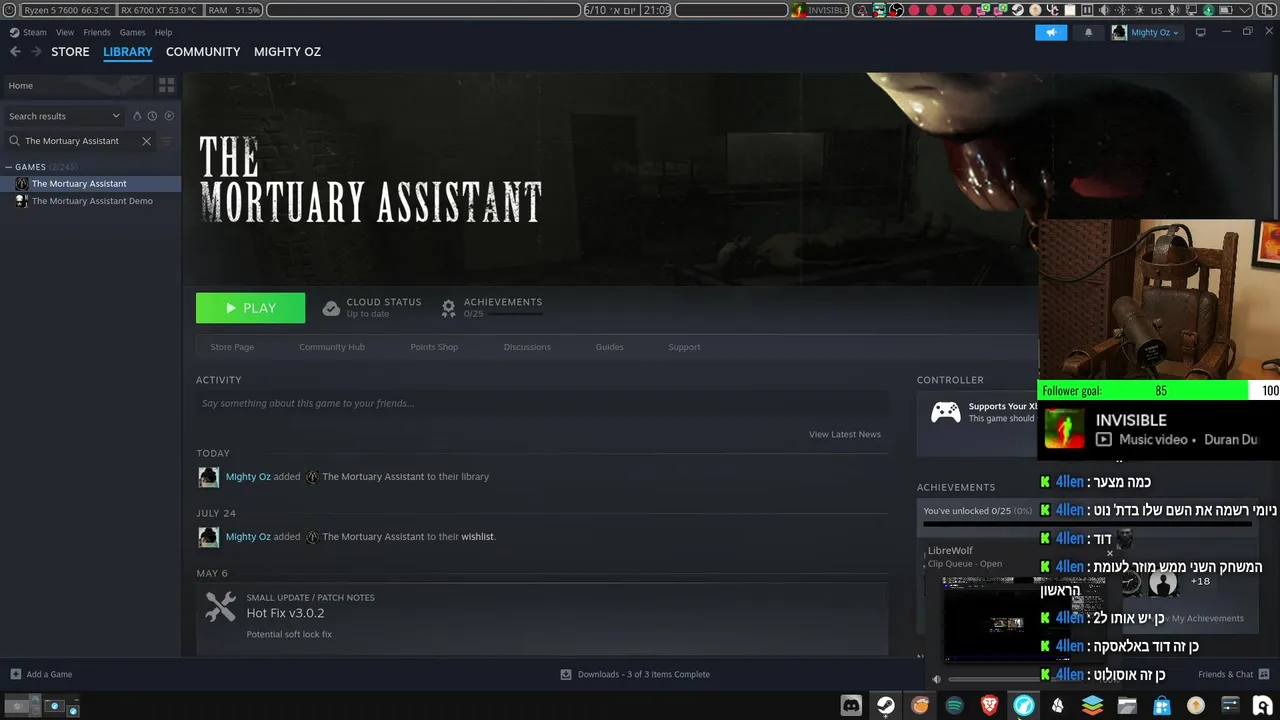Open the Points Shop link
The height and width of the screenshot is (720, 1280).
[x=434, y=347]
